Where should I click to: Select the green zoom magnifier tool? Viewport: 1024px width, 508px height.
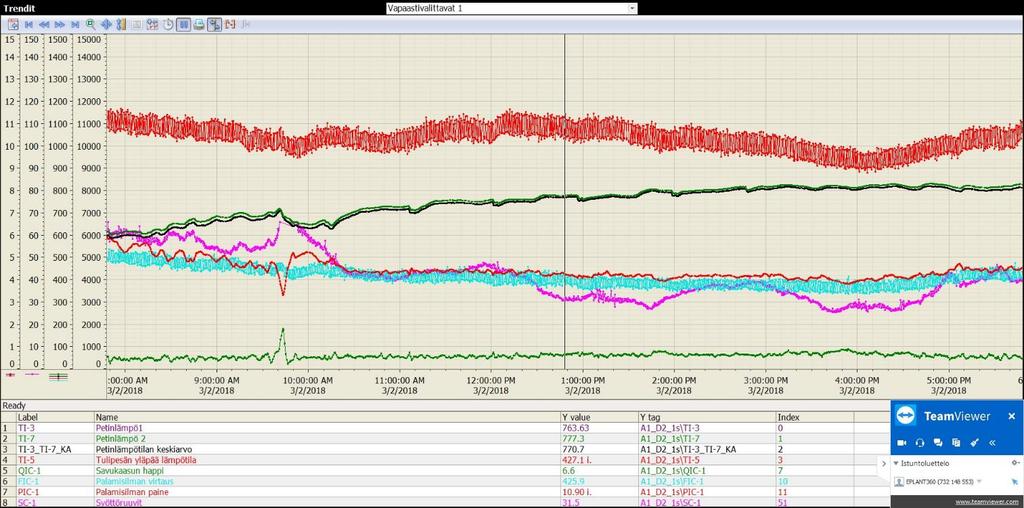(91, 24)
